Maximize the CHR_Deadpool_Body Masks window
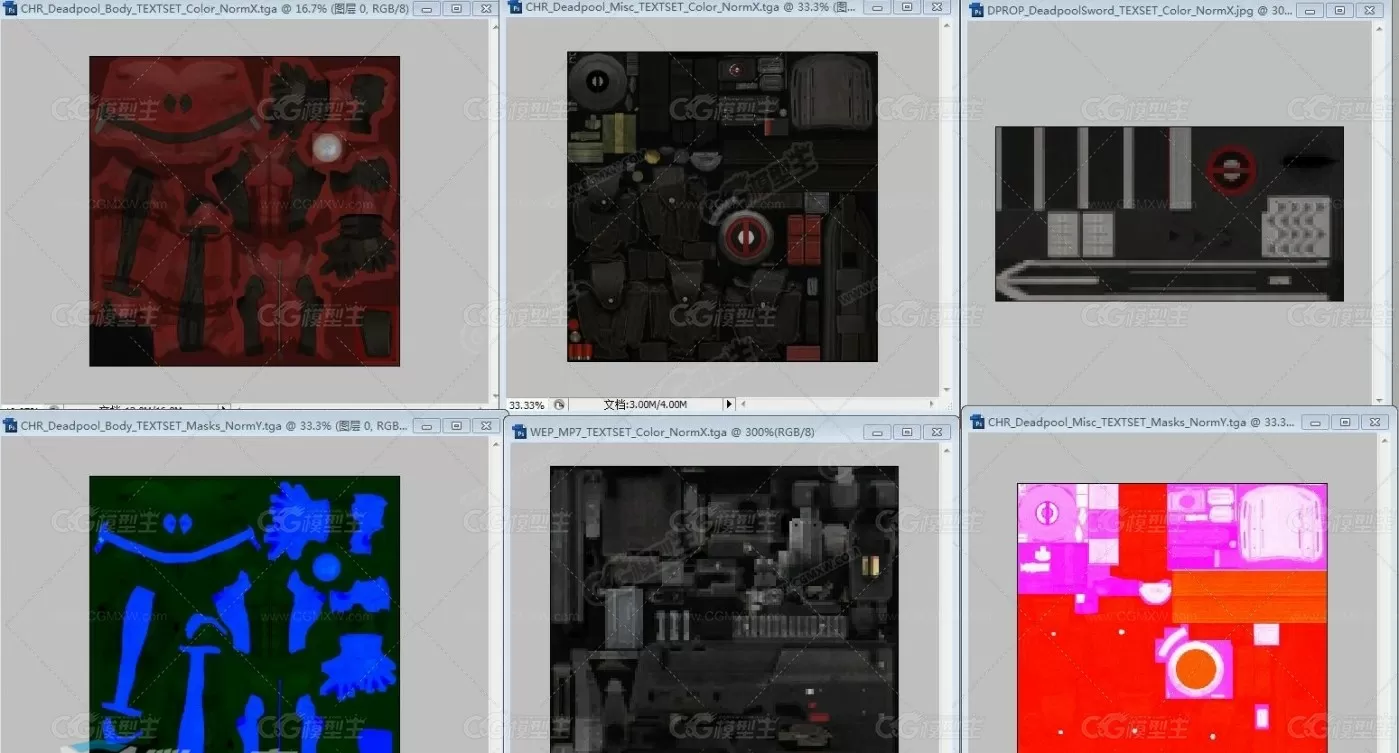 (457, 426)
